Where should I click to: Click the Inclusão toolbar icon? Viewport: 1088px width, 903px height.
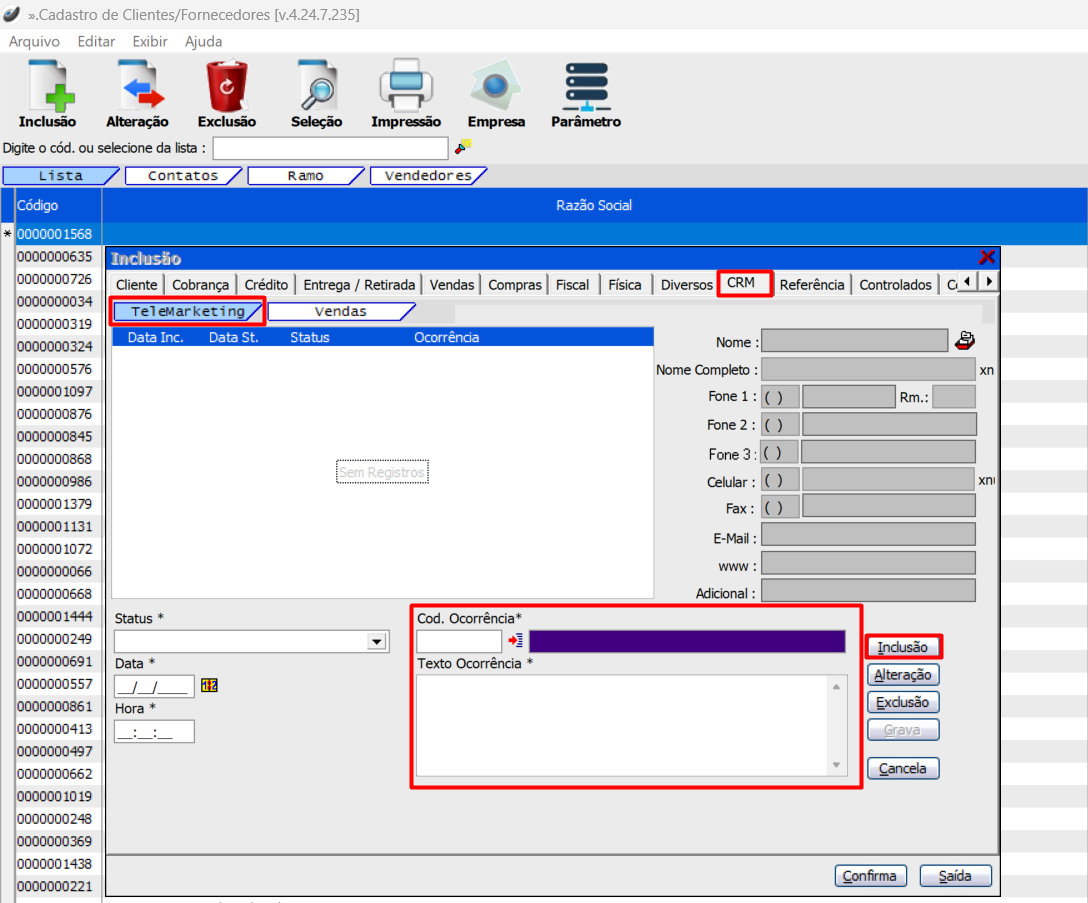[47, 87]
